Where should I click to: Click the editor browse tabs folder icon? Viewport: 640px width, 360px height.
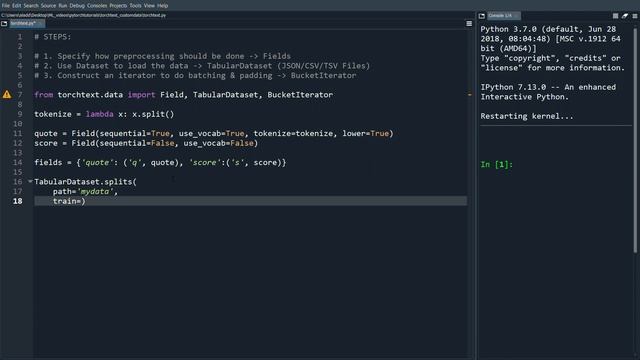tap(4, 24)
